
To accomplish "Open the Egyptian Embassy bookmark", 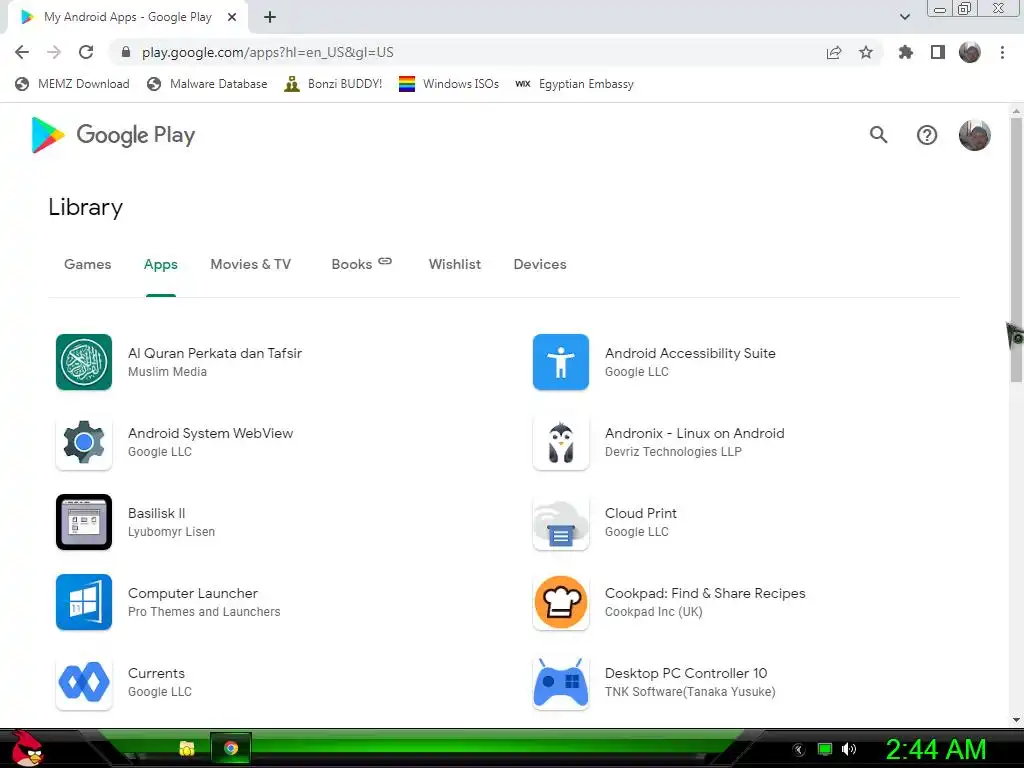I will coord(575,84).
